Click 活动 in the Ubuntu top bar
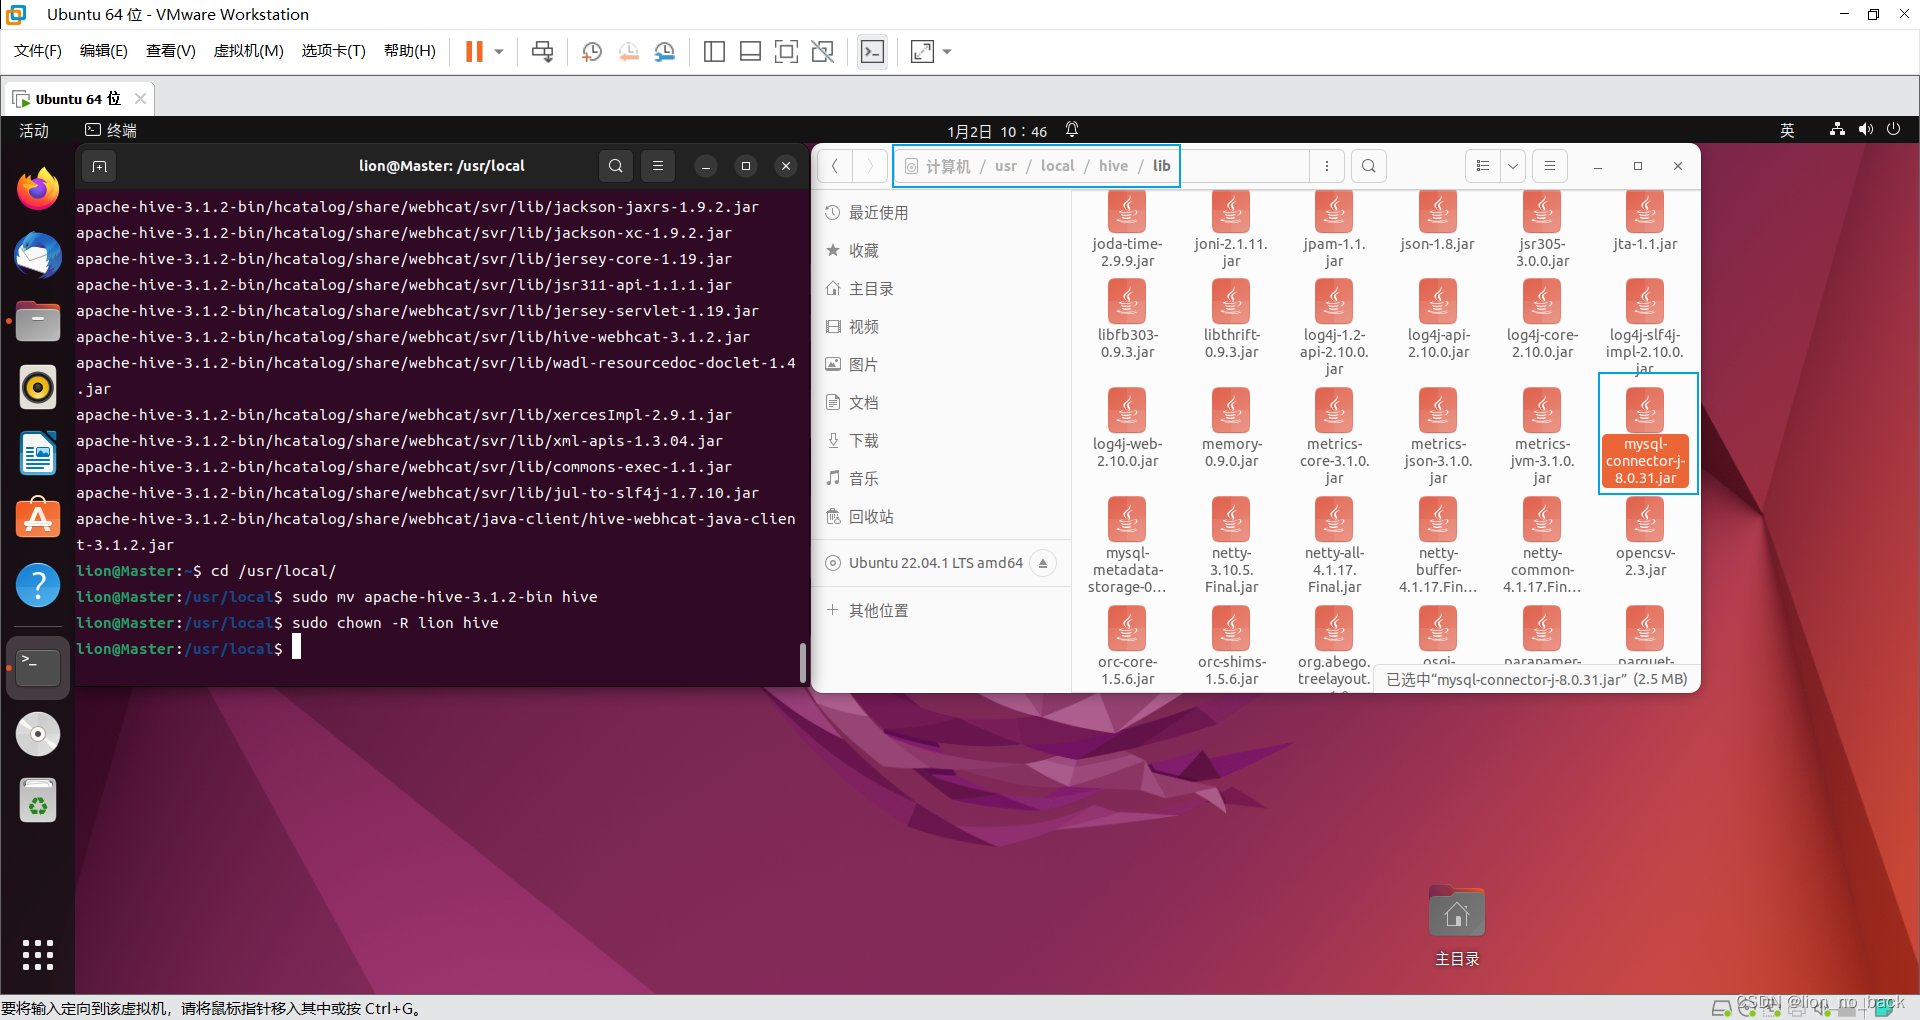Viewport: 1920px width, 1020px height. pos(34,130)
